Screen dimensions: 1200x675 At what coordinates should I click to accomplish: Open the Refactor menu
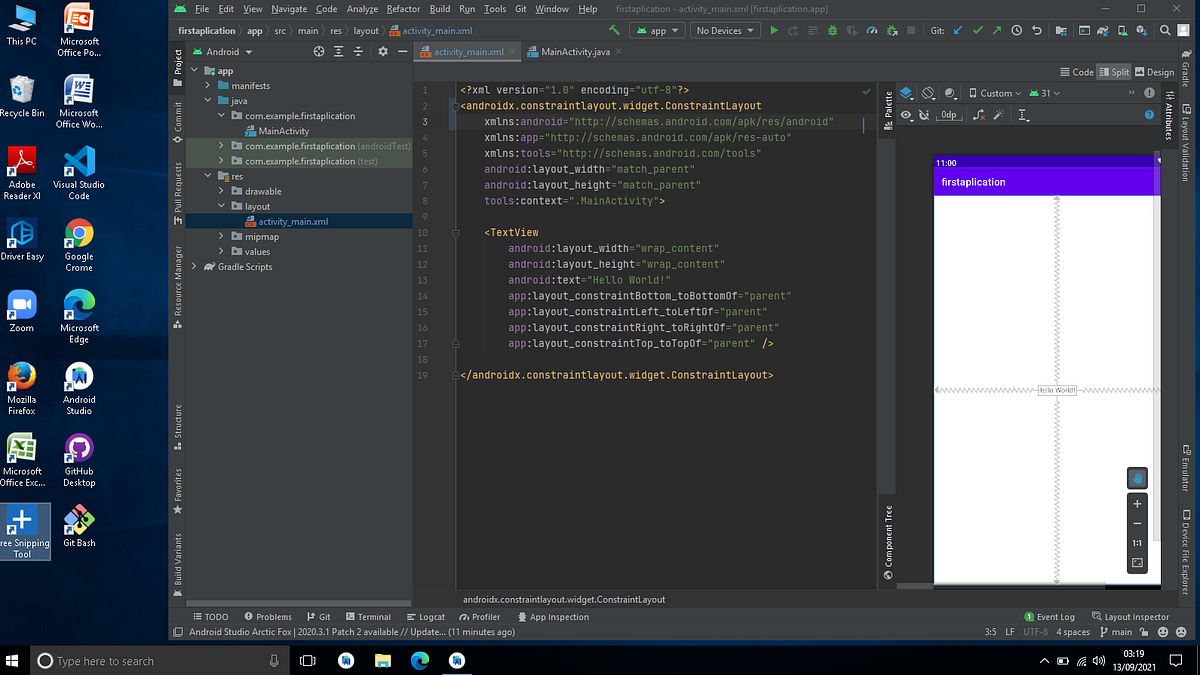click(x=403, y=8)
